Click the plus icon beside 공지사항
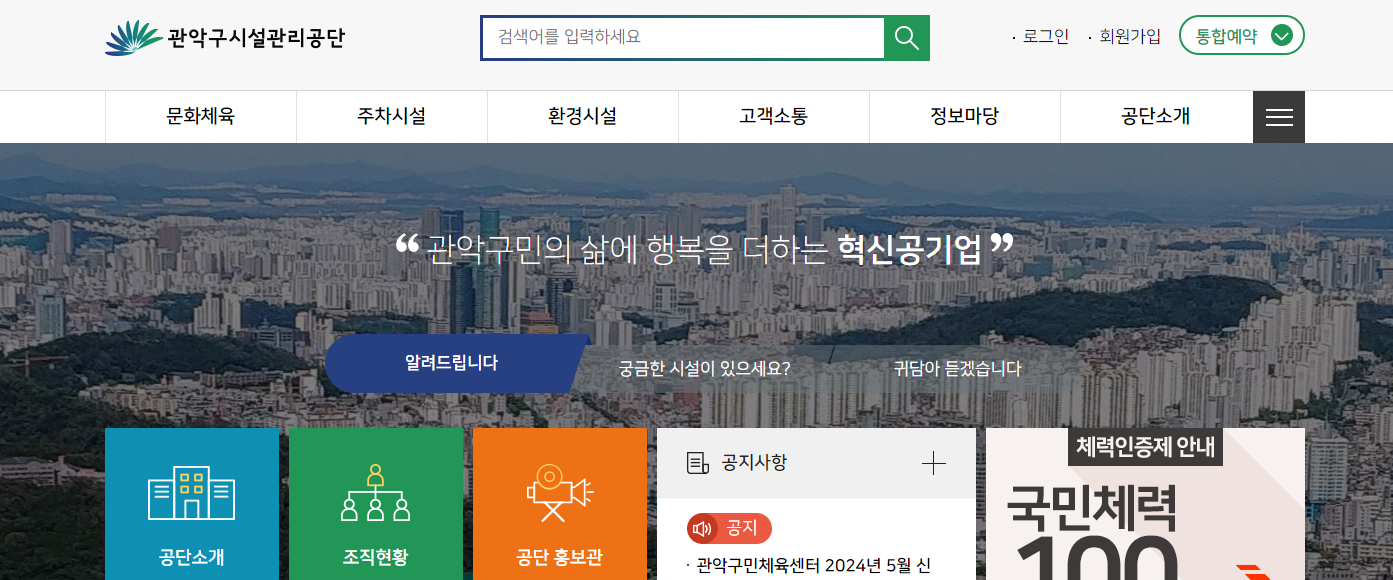The image size is (1393, 580). click(933, 463)
